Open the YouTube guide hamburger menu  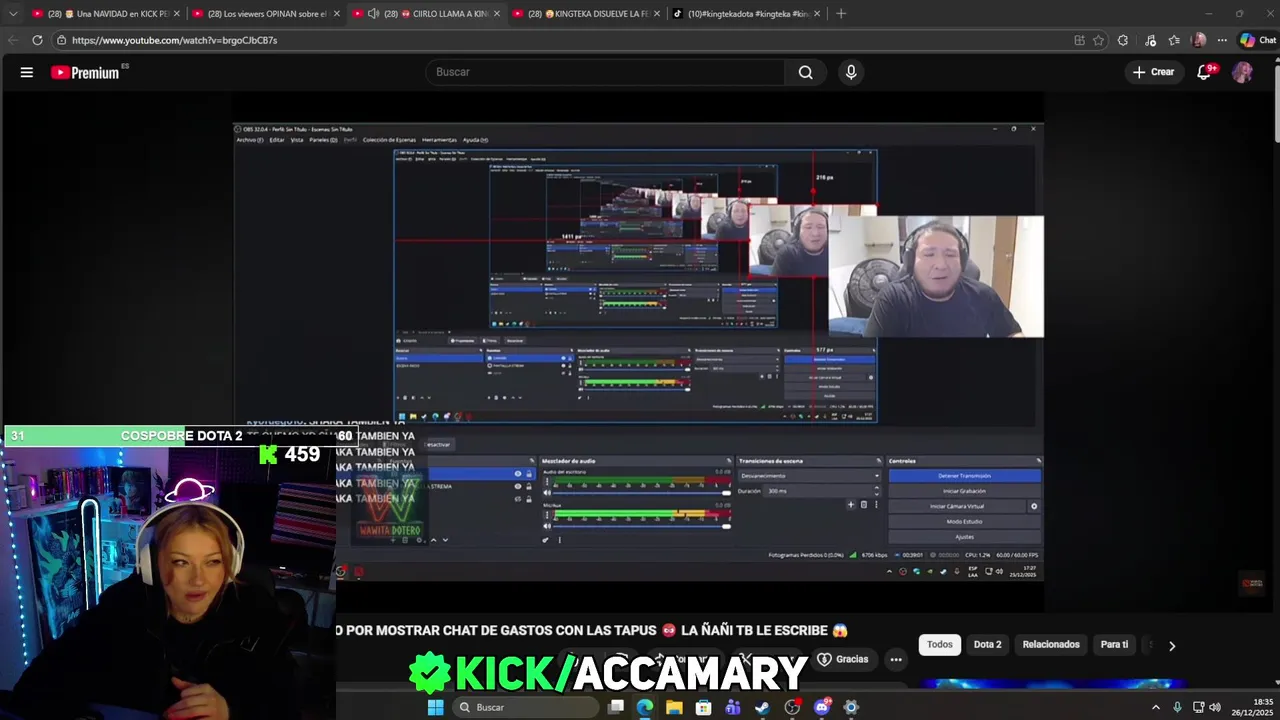[x=27, y=72]
